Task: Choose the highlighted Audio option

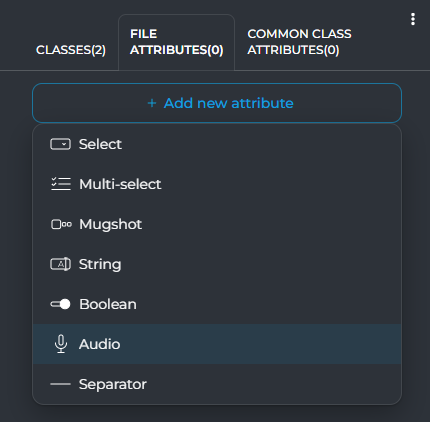Action: pyautogui.click(x=217, y=344)
